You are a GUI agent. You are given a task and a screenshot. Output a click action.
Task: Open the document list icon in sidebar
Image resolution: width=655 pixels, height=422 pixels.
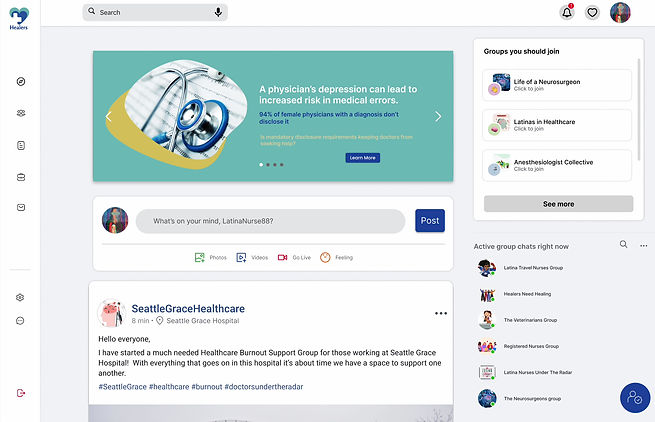click(x=21, y=145)
